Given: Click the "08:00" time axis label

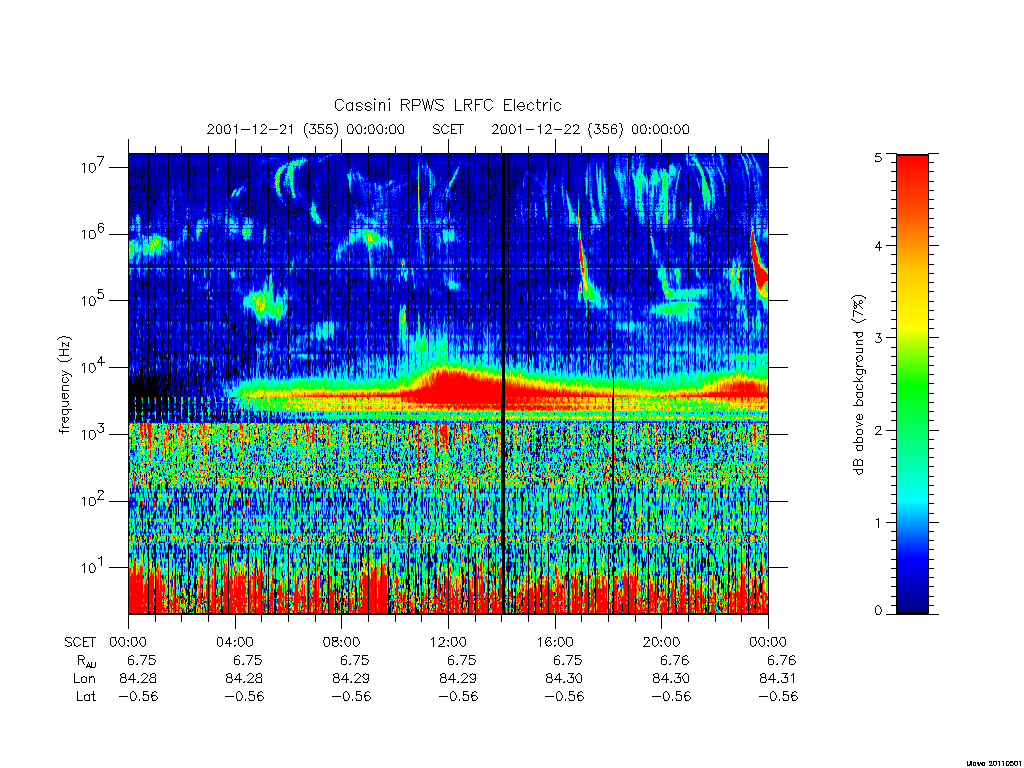Looking at the screenshot, I should tap(341, 642).
